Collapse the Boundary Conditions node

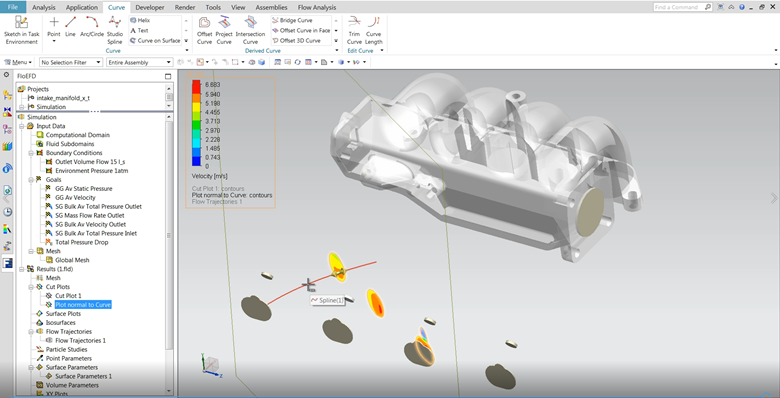point(31,153)
